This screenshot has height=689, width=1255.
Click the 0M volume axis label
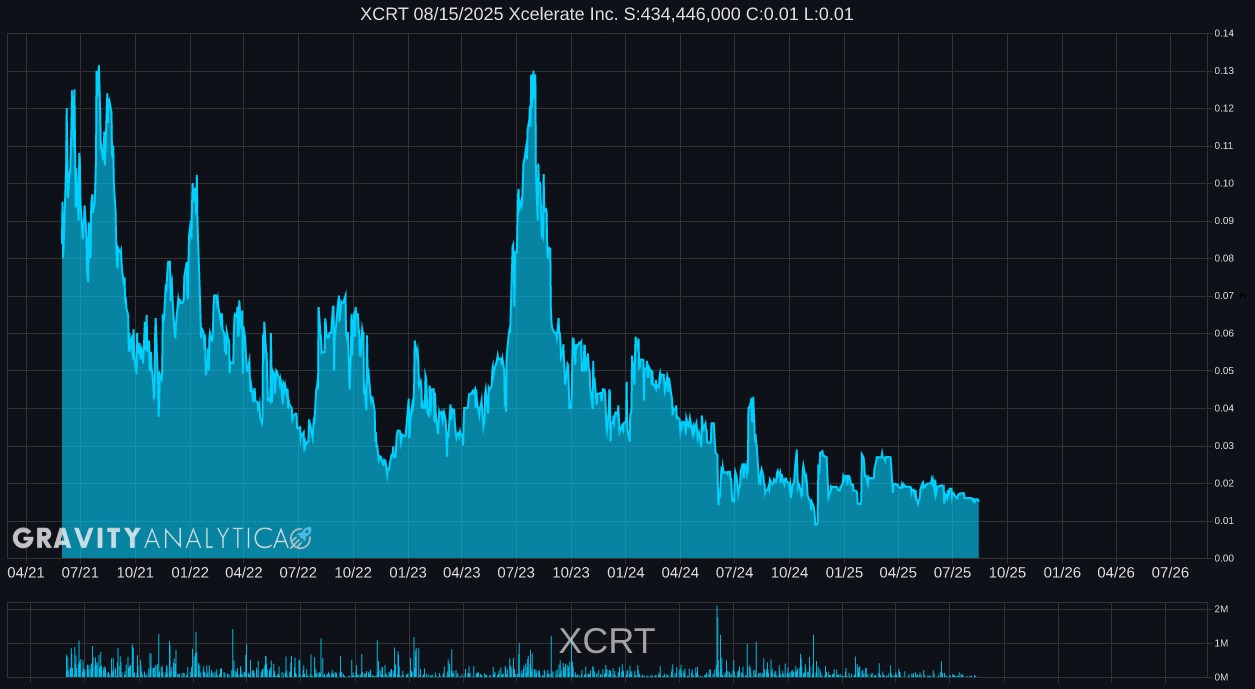click(1221, 677)
